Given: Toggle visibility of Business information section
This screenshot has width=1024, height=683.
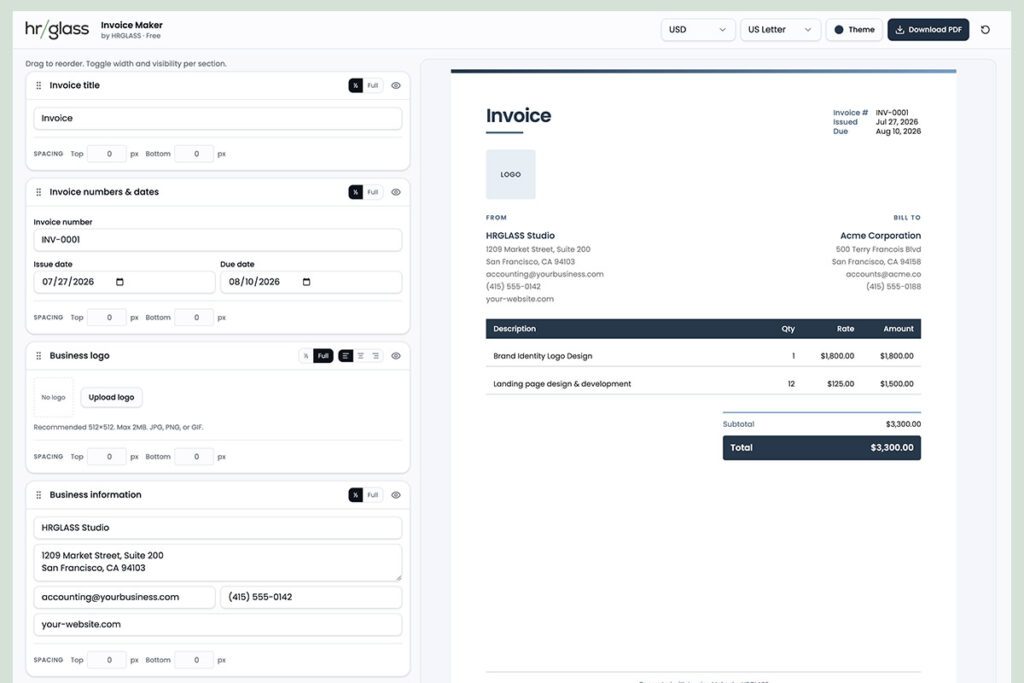Looking at the screenshot, I should pos(396,495).
